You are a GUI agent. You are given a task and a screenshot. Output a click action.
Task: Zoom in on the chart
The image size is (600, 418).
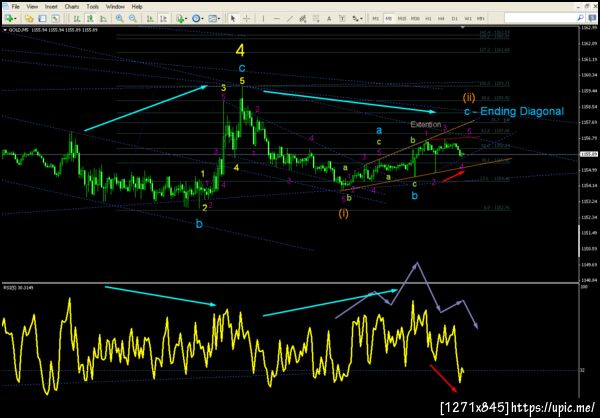click(x=120, y=18)
